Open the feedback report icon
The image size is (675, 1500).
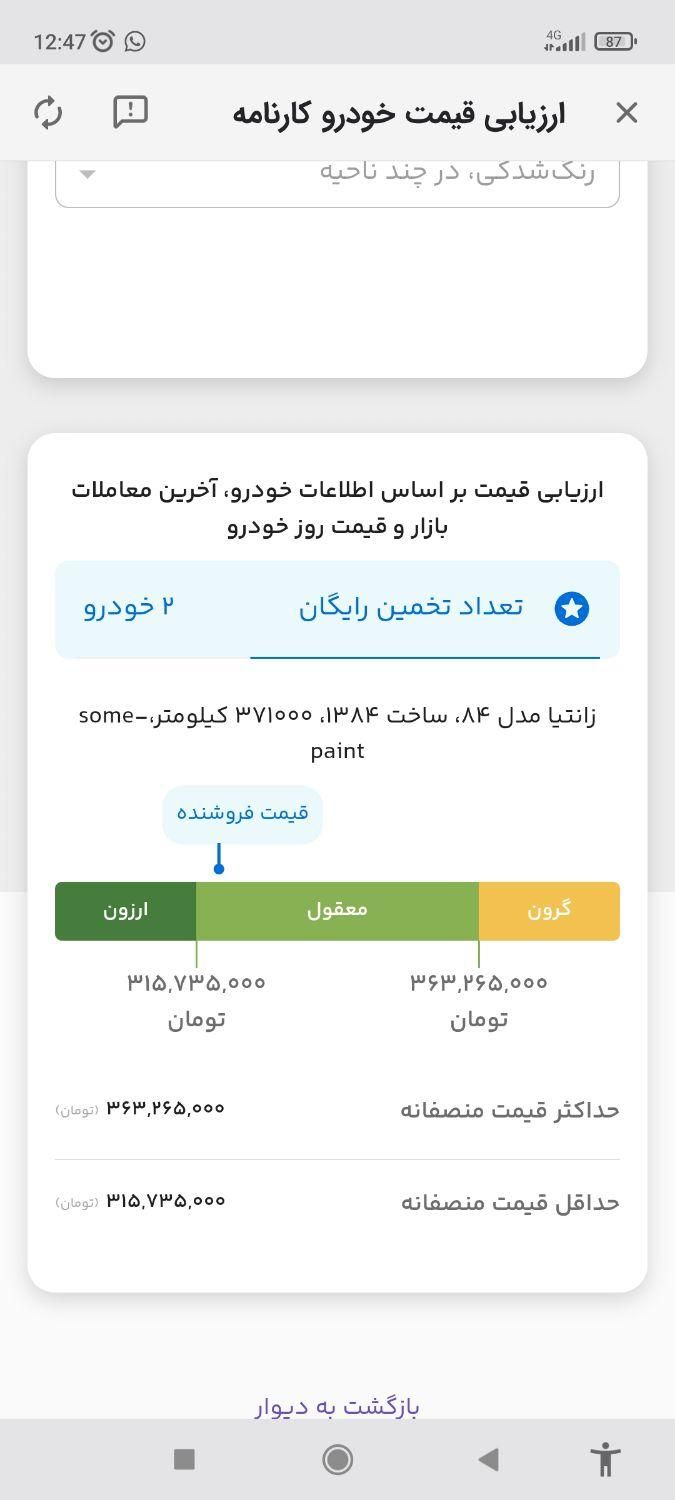pos(130,112)
